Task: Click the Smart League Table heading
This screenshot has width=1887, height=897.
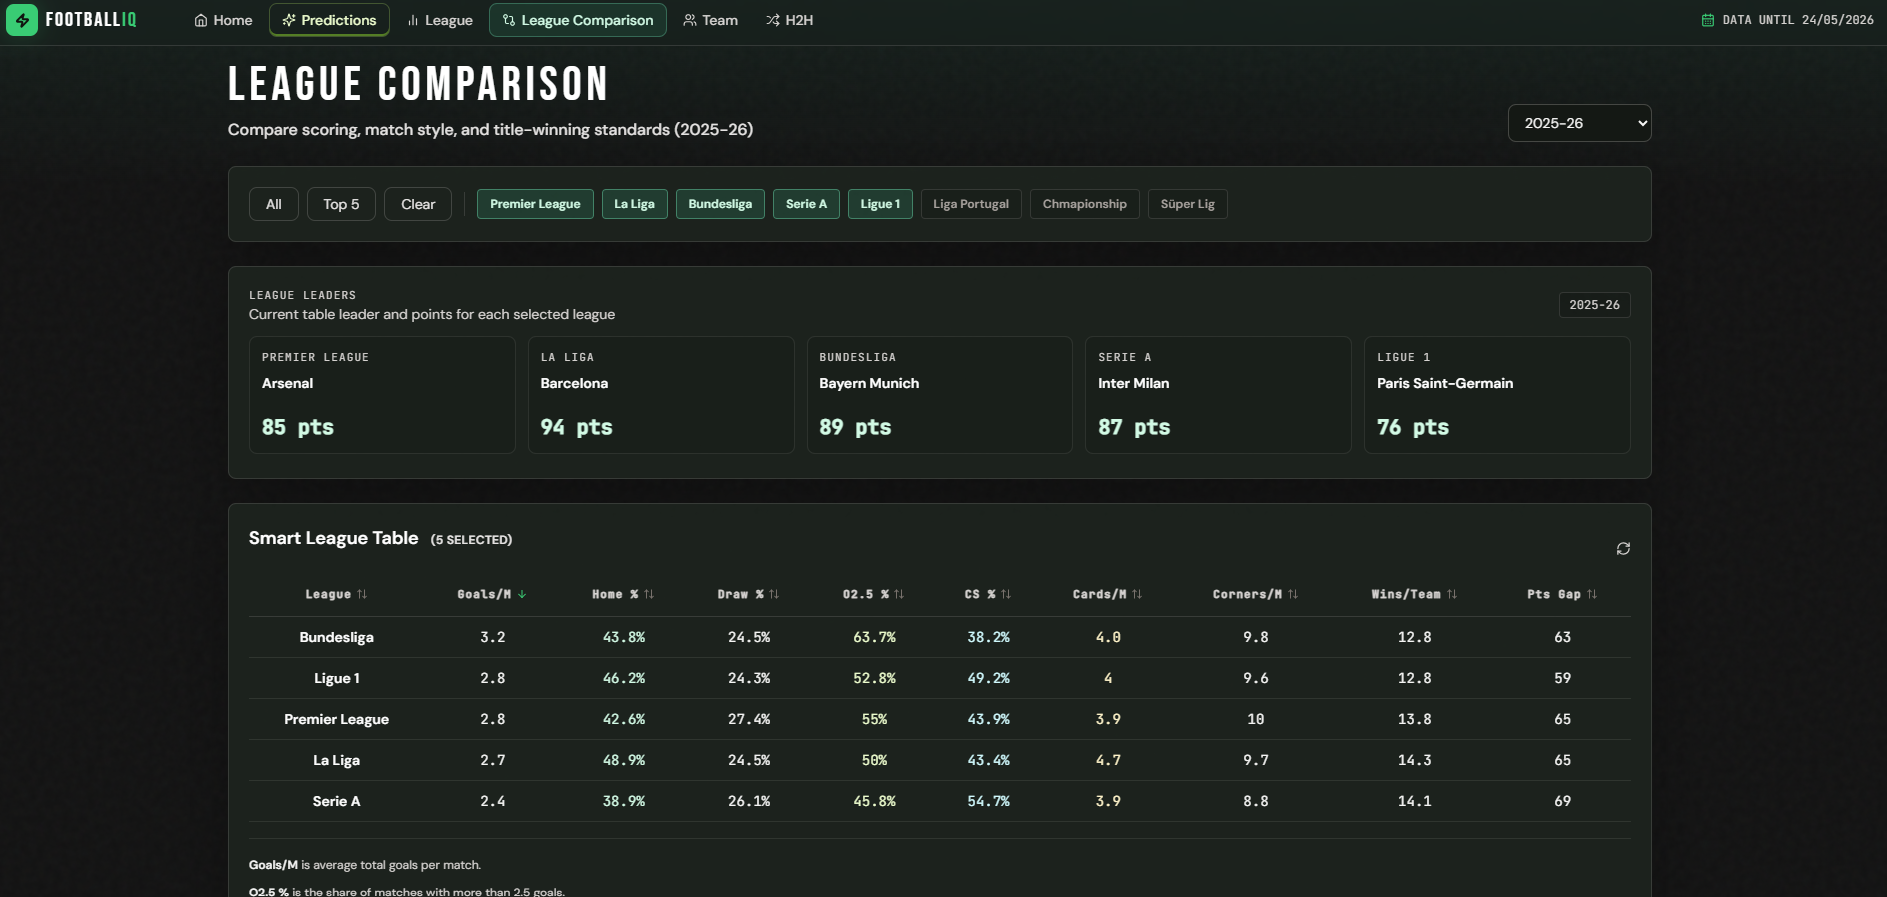Action: pos(334,538)
